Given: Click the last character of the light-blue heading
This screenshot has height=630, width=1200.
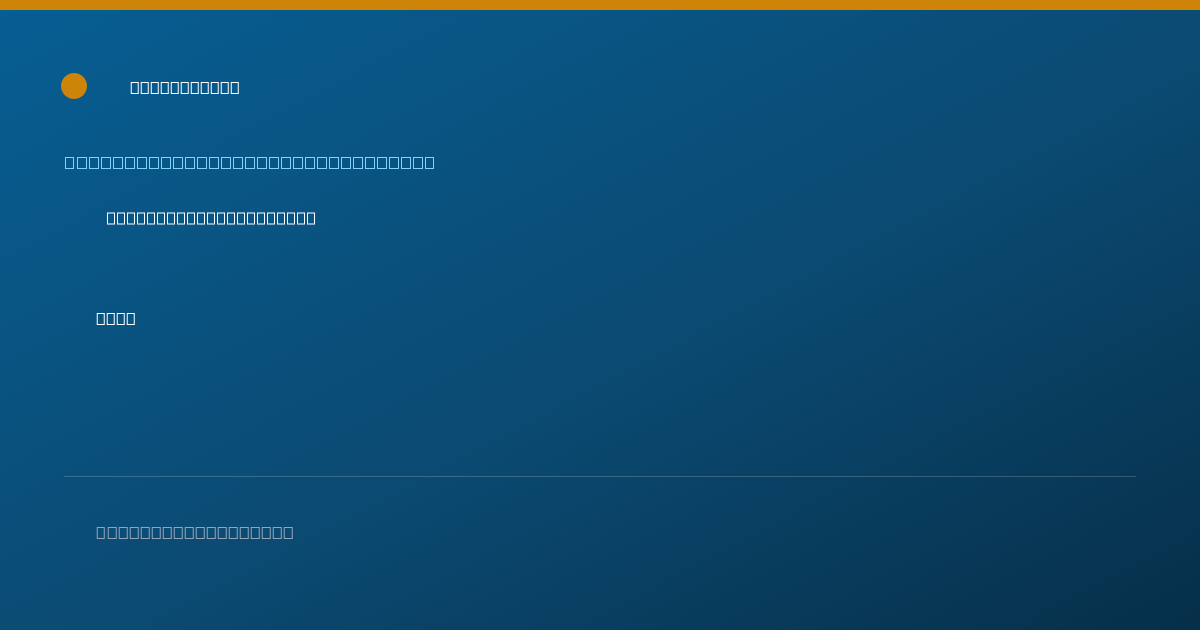Looking at the screenshot, I should click(x=430, y=162).
